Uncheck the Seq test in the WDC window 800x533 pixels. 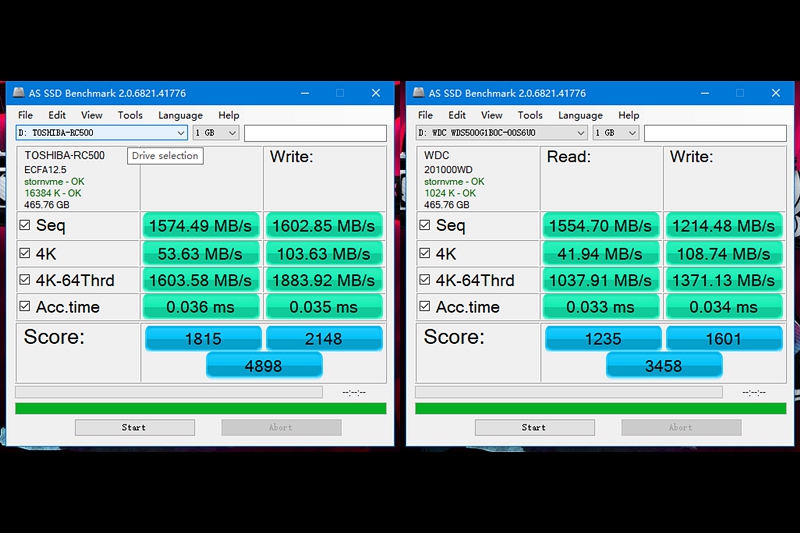[x=424, y=225]
